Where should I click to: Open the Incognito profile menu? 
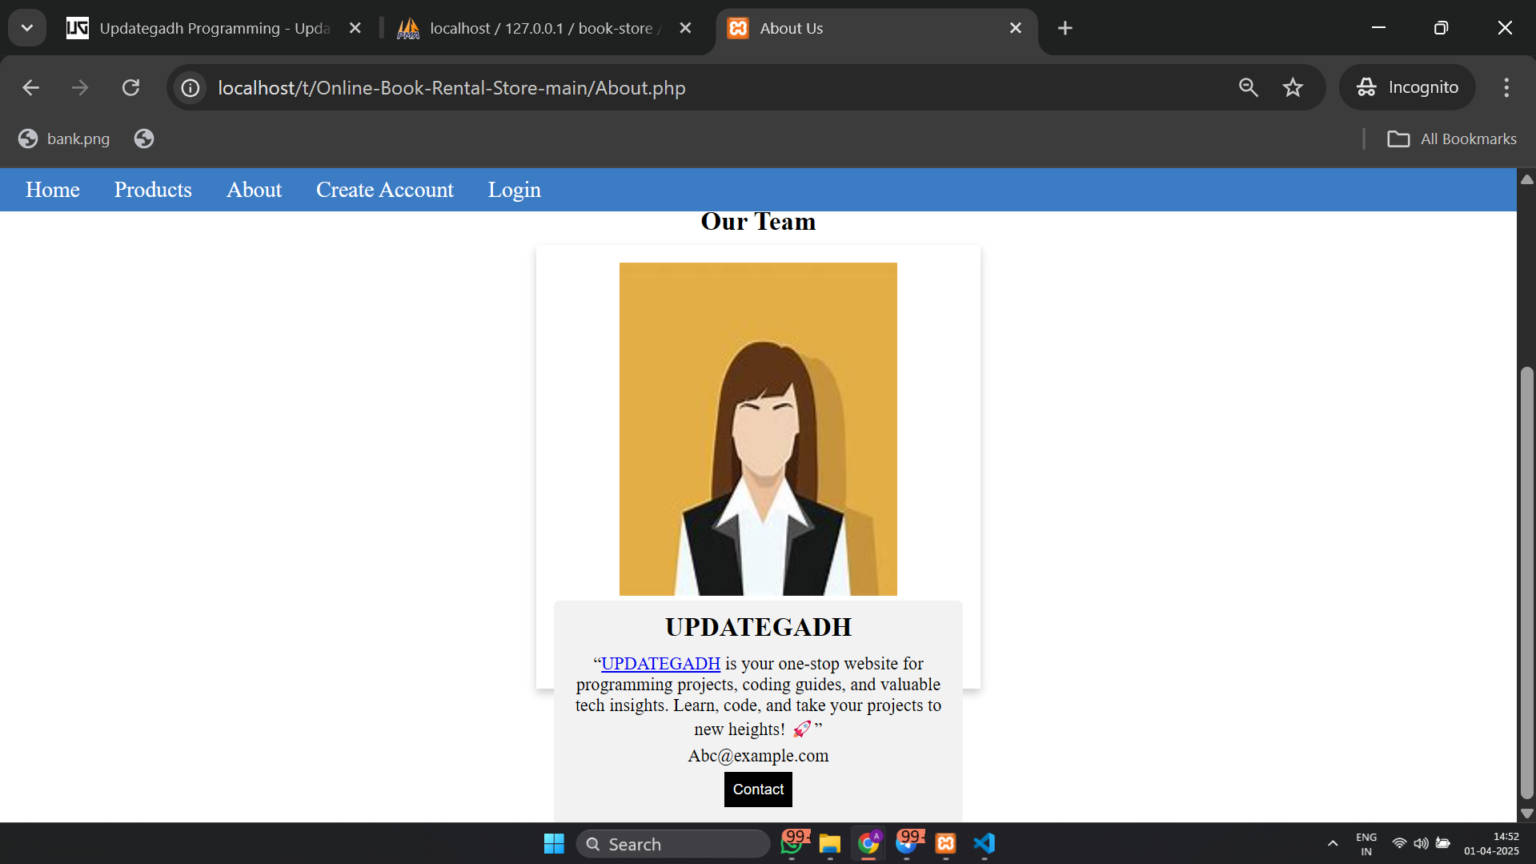pos(1407,87)
